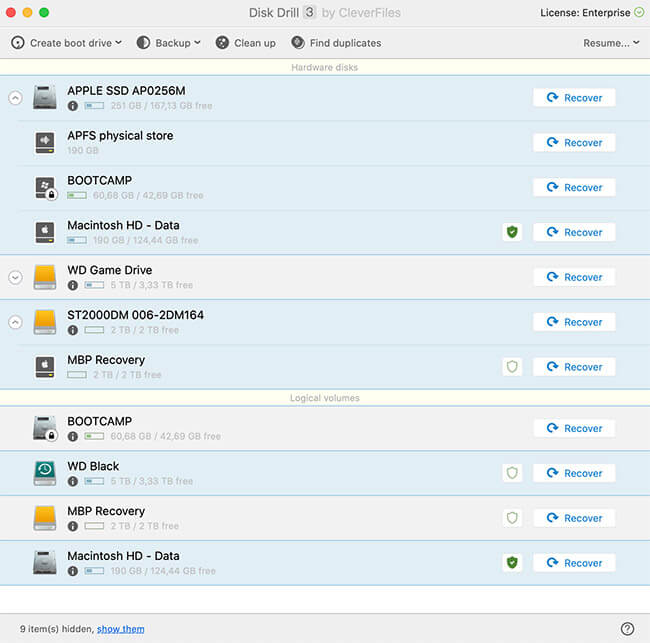Click the APPLE SSD drive icon
650x643 pixels.
click(x=45, y=97)
